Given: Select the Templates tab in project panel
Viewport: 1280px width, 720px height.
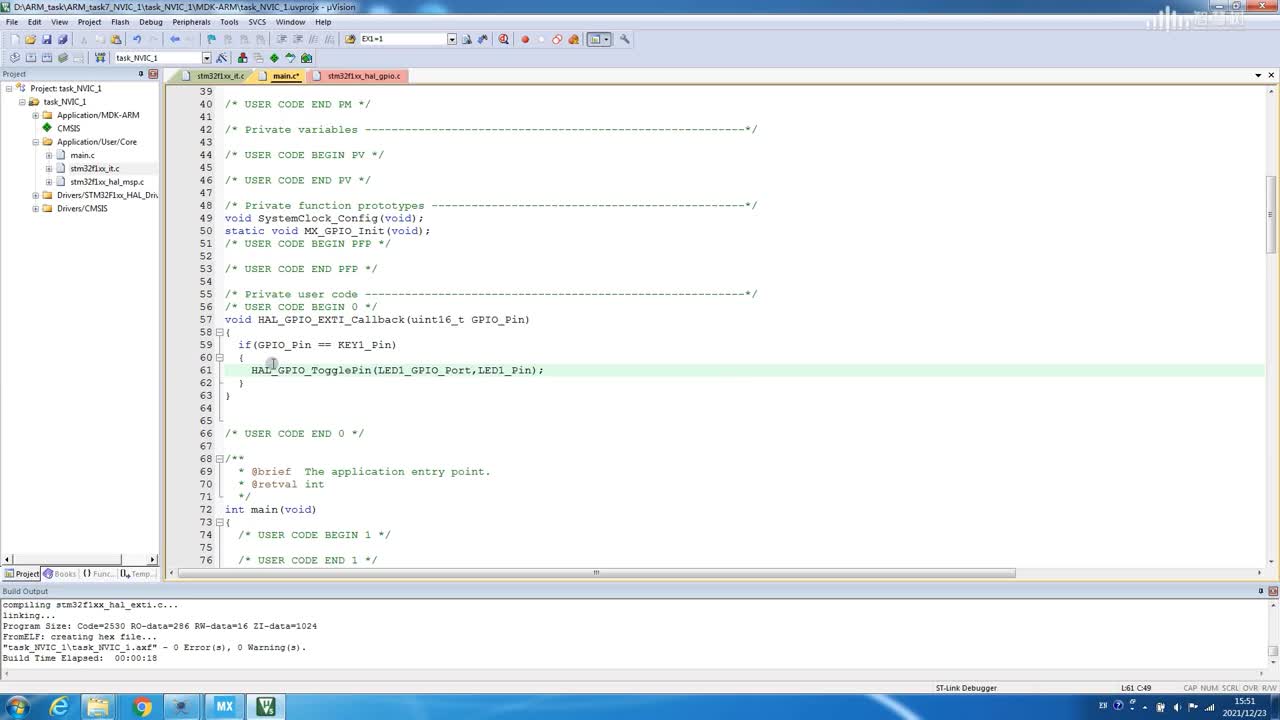Looking at the screenshot, I should click(x=137, y=574).
